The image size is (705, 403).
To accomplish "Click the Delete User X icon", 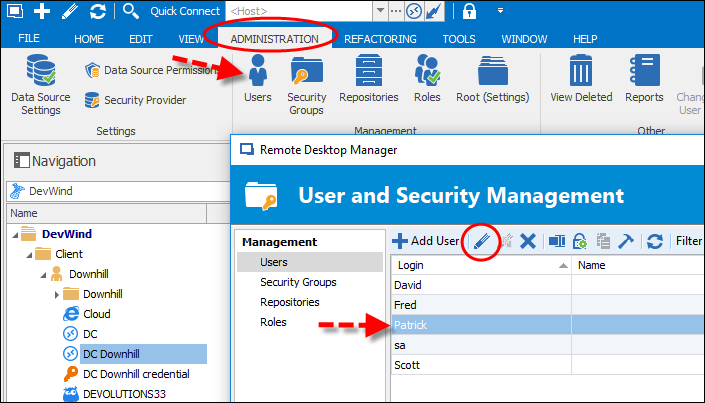I will pos(527,241).
